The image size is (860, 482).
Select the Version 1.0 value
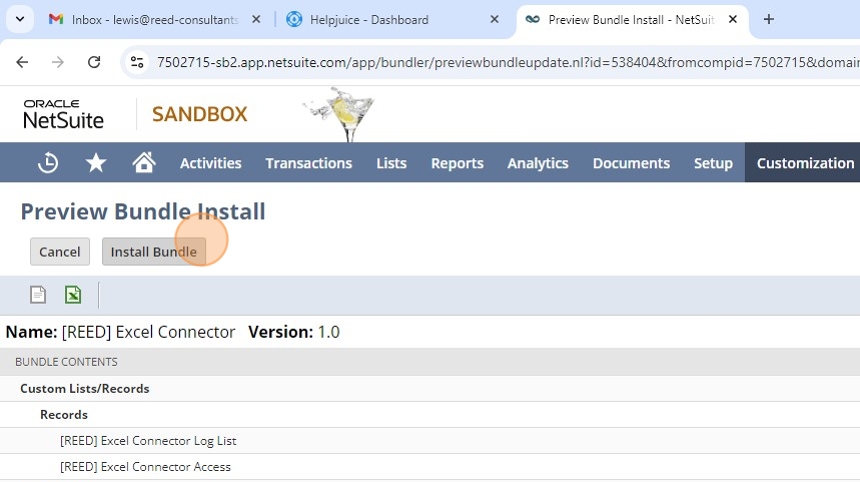pos(329,332)
